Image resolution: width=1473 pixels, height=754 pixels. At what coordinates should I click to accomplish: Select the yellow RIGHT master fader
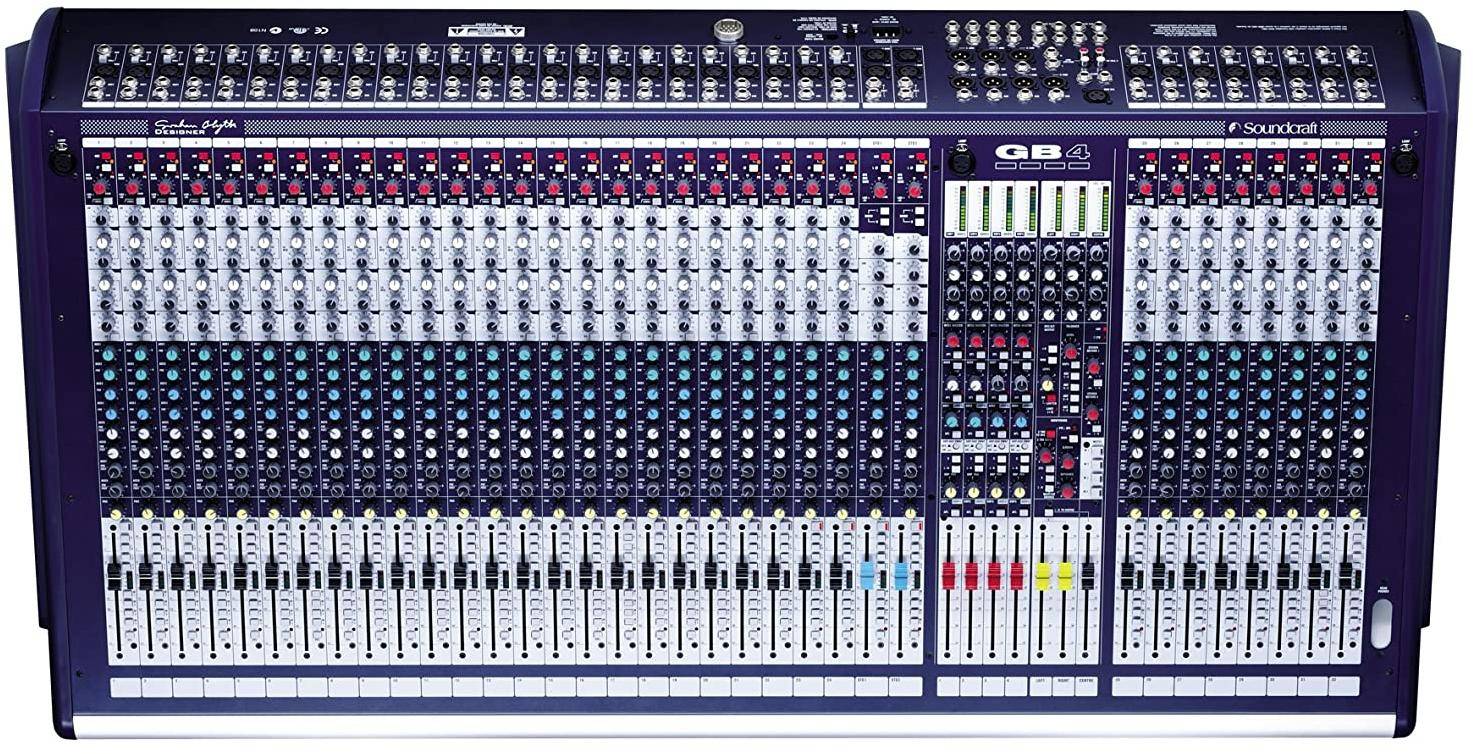(1065, 576)
